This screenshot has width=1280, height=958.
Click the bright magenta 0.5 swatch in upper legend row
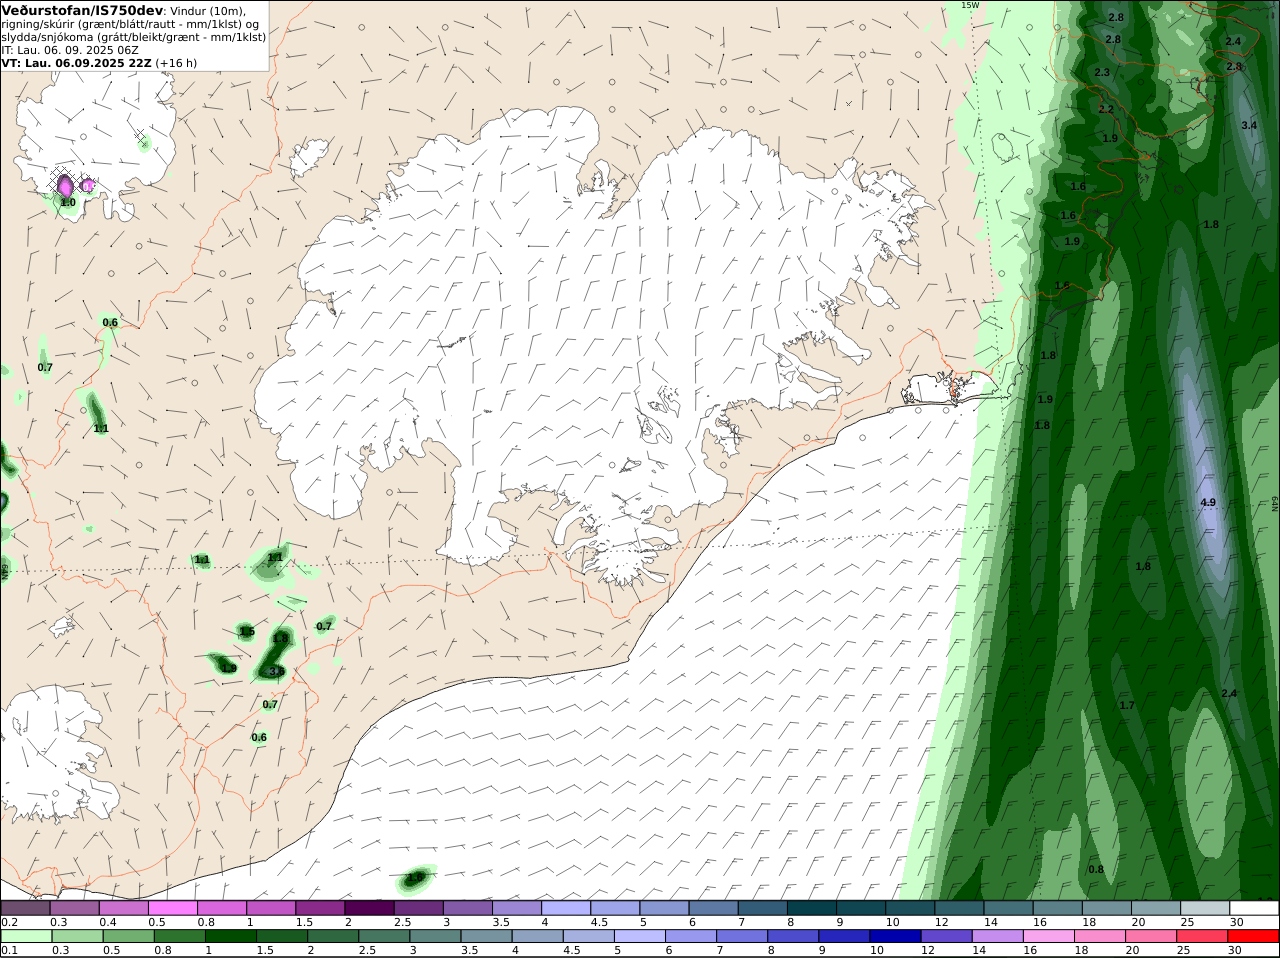(x=172, y=908)
